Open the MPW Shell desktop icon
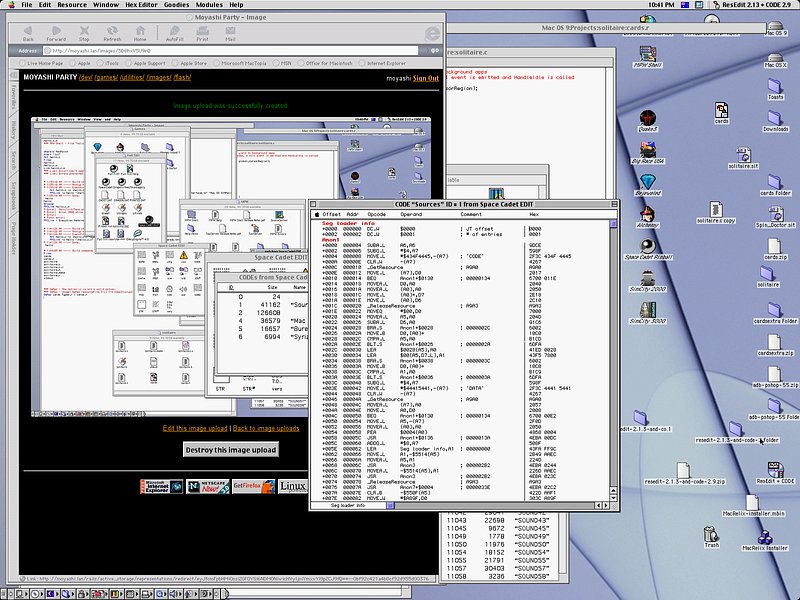The image size is (800, 600). (x=647, y=54)
